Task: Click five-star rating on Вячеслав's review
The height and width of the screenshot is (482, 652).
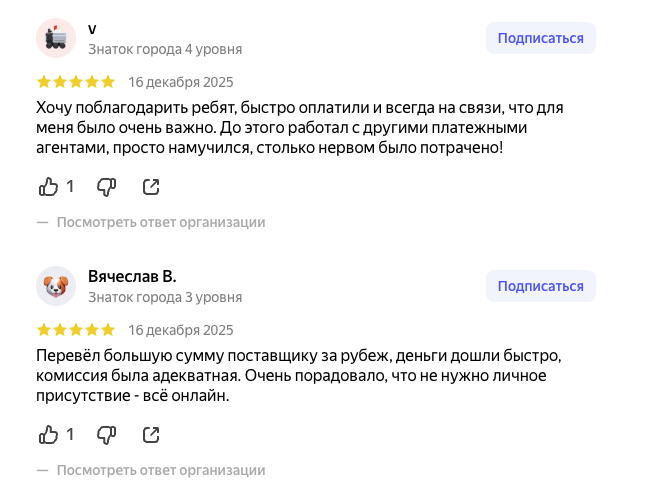Action: click(76, 330)
